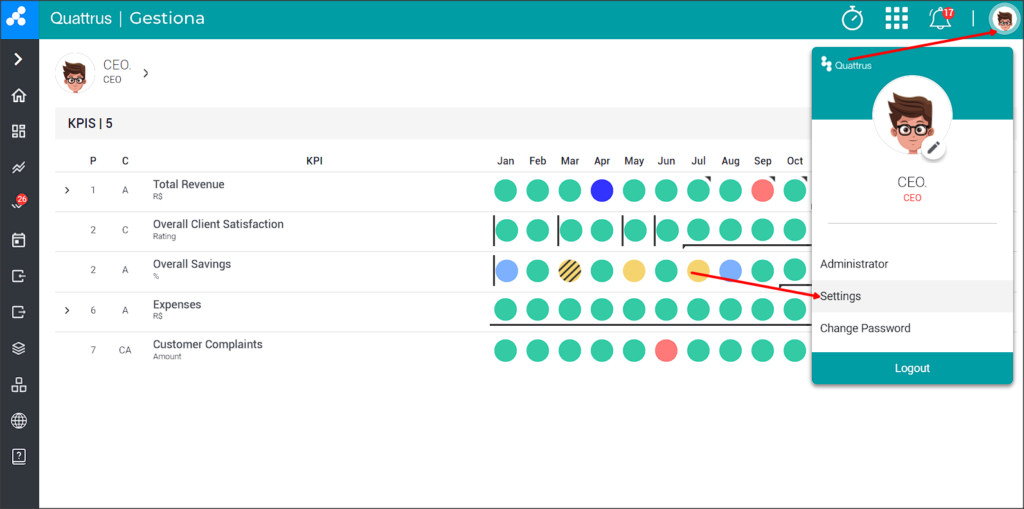Open the help question mark sidebar icon
Image resolution: width=1024 pixels, height=509 pixels.
pos(19,457)
